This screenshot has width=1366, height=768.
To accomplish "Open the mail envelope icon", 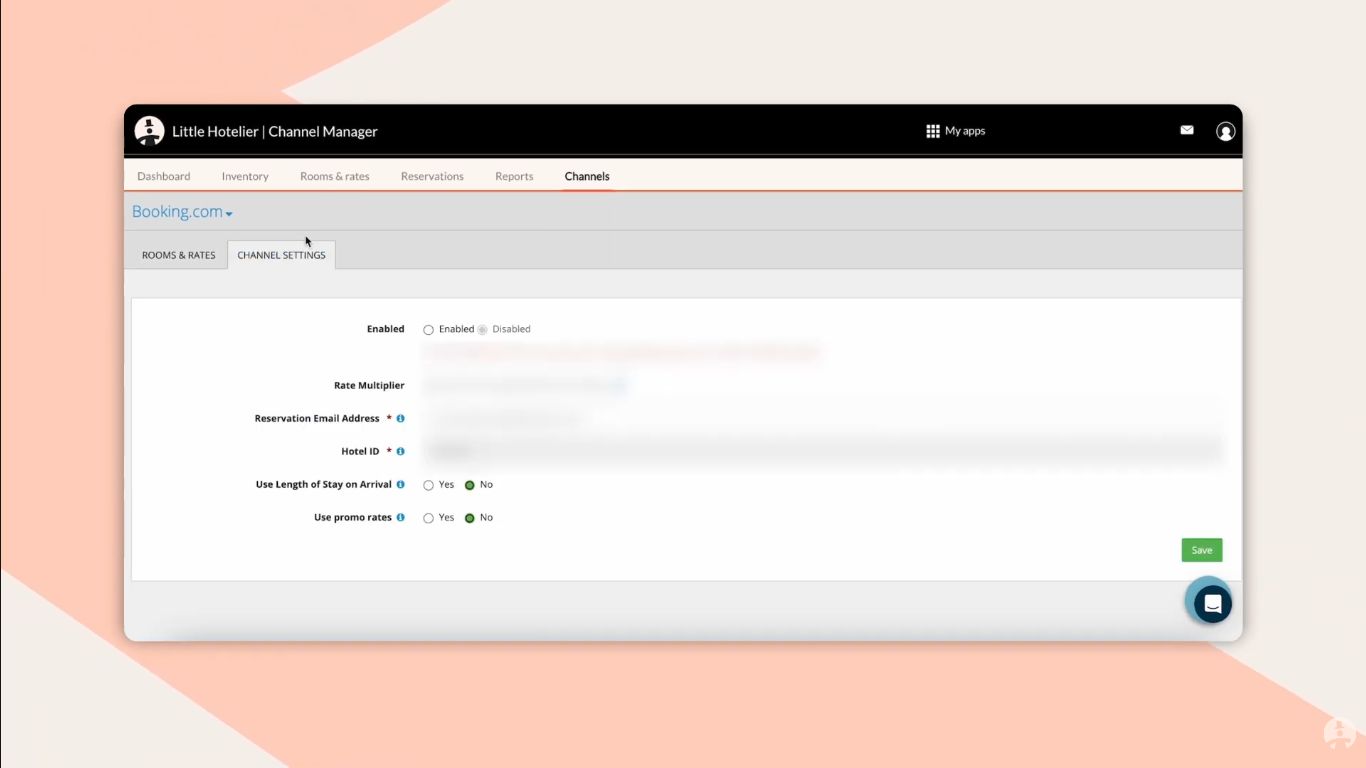I will click(x=1187, y=130).
